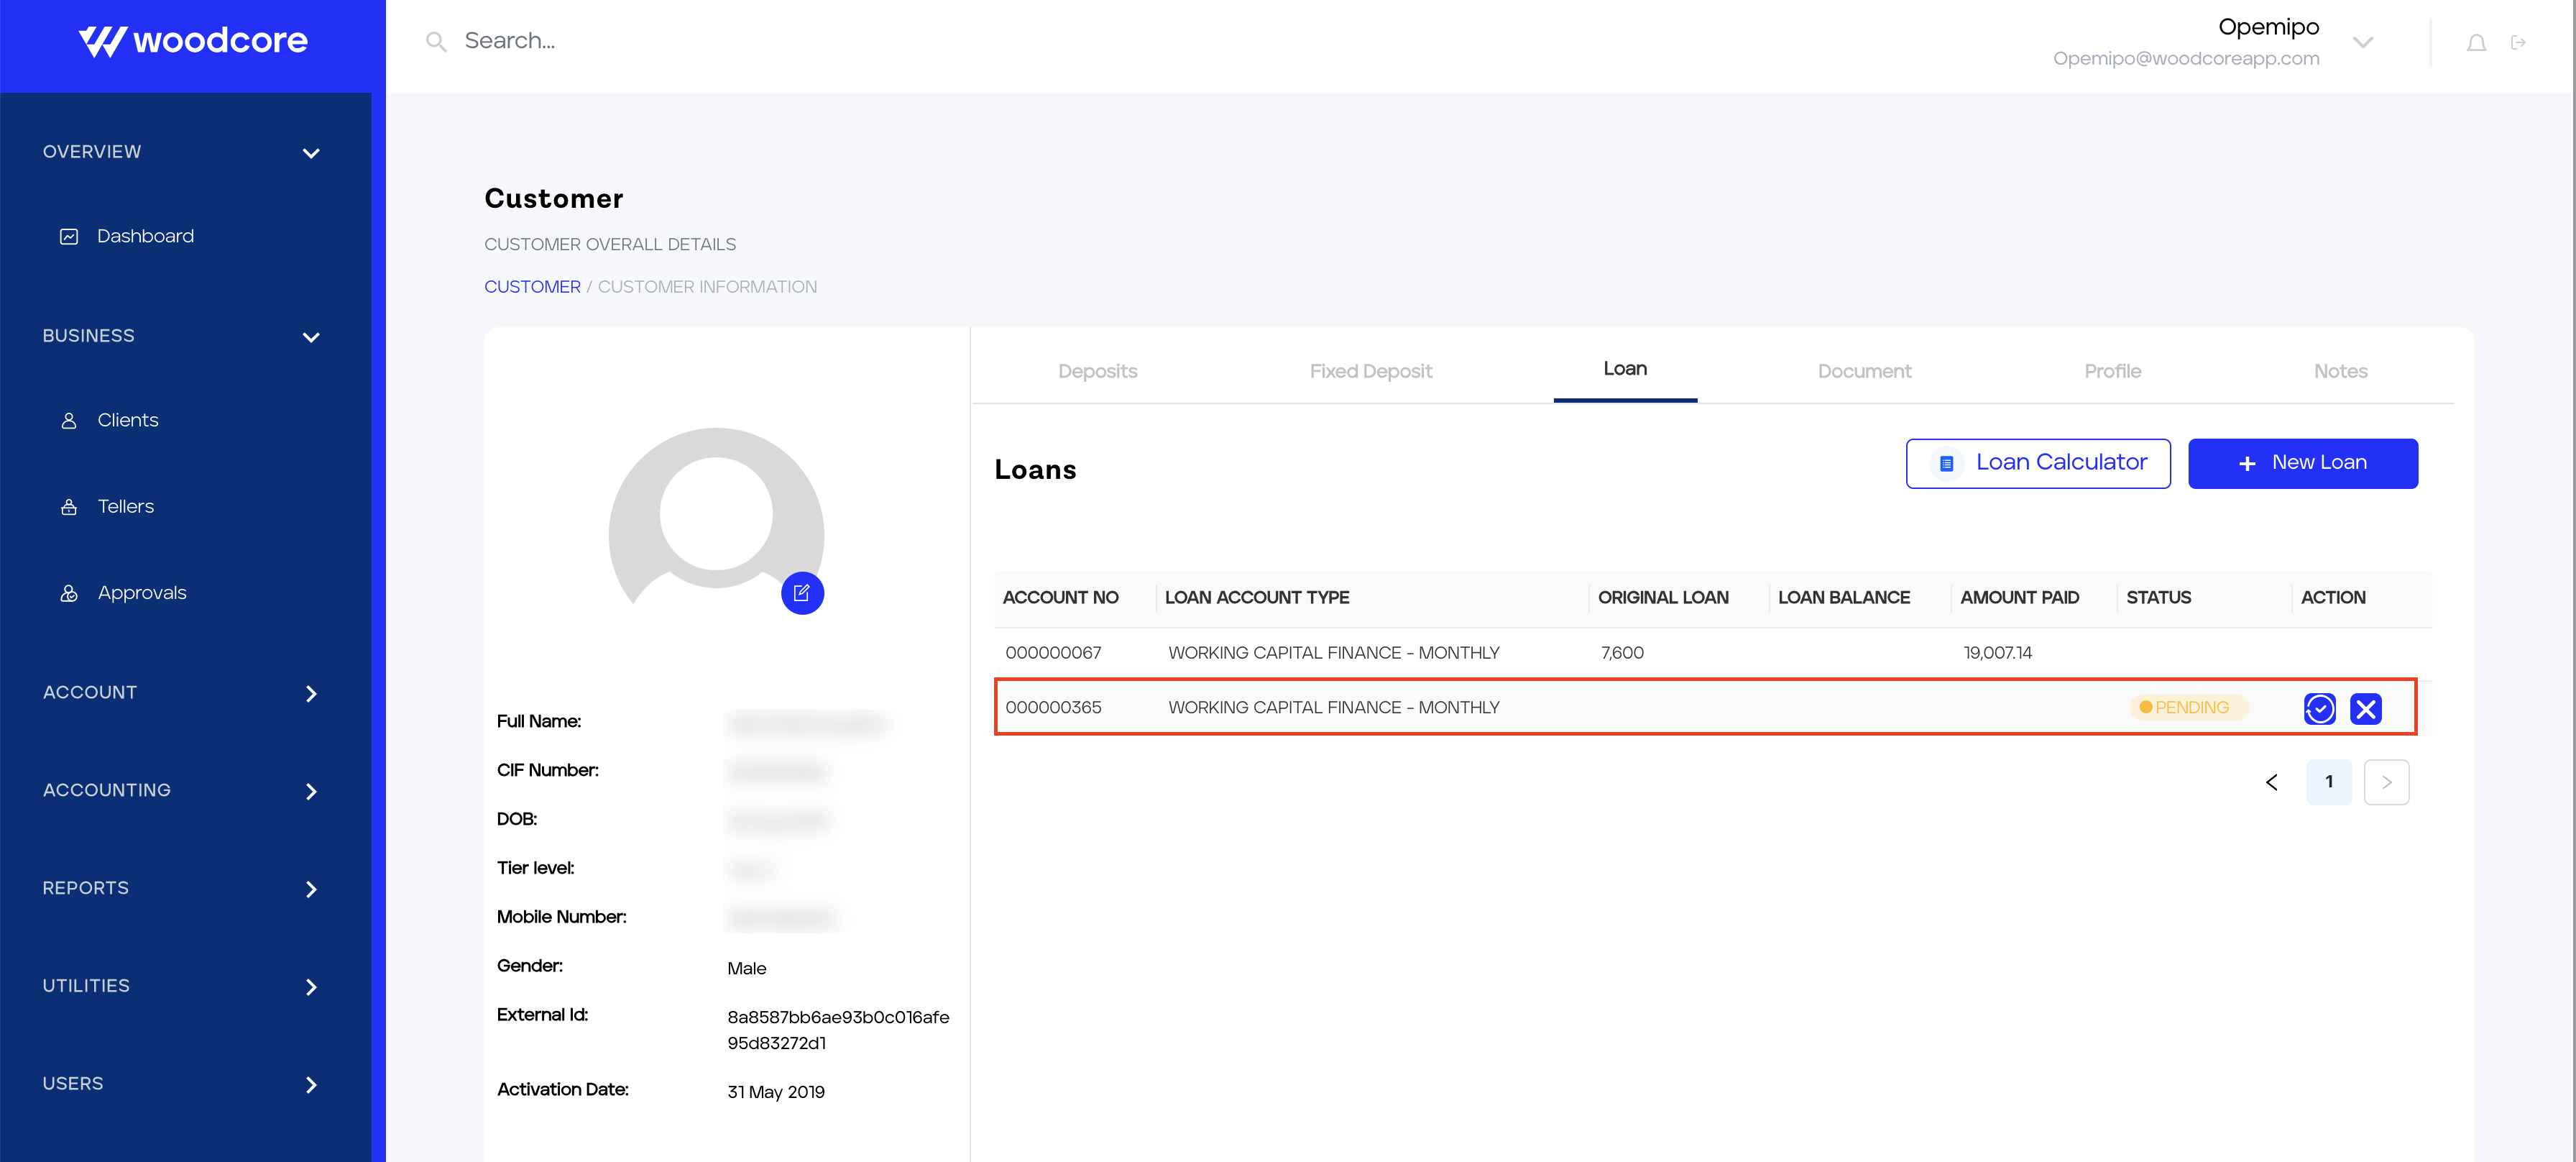Expand the ACCOUNTING section
This screenshot has width=2576, height=1162.
(311, 791)
